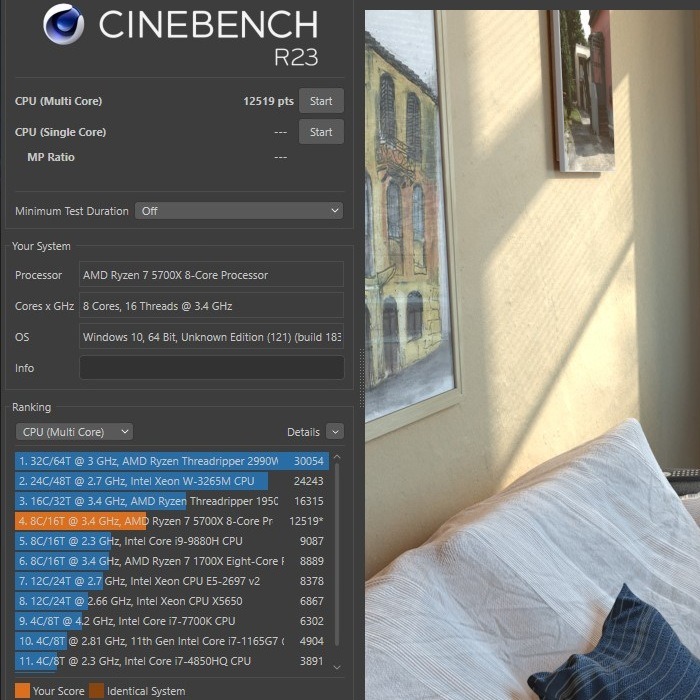Click the panel splitter handle beside render view
This screenshot has height=700, width=700.
coord(362,378)
